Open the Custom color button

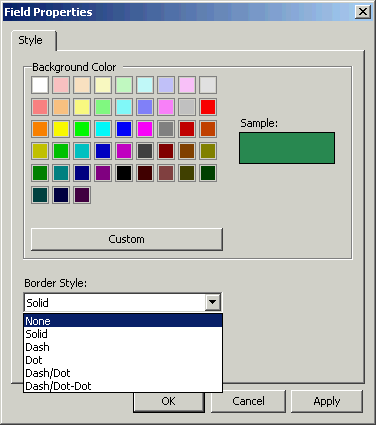click(x=127, y=239)
